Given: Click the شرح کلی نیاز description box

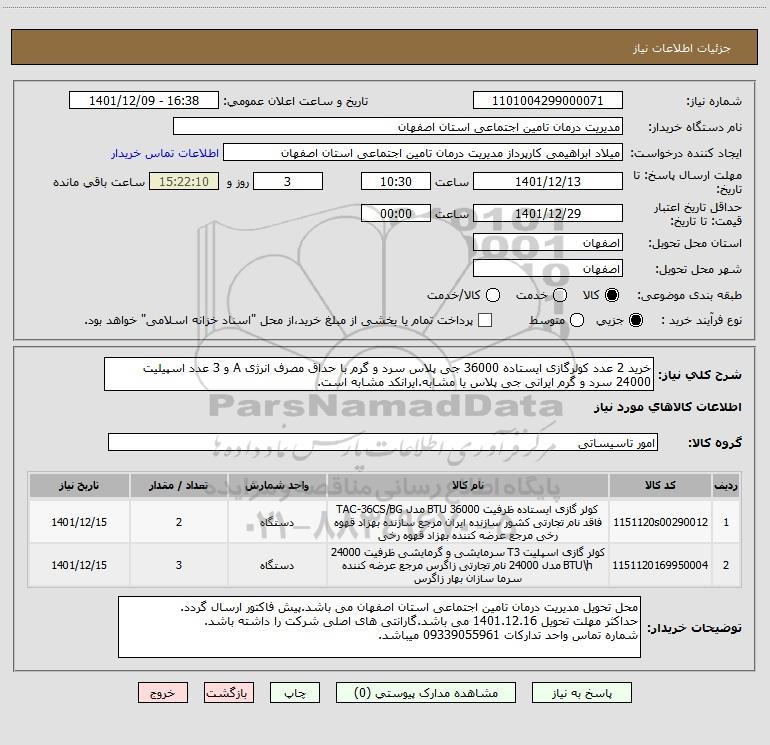Looking at the screenshot, I should click(379, 374).
